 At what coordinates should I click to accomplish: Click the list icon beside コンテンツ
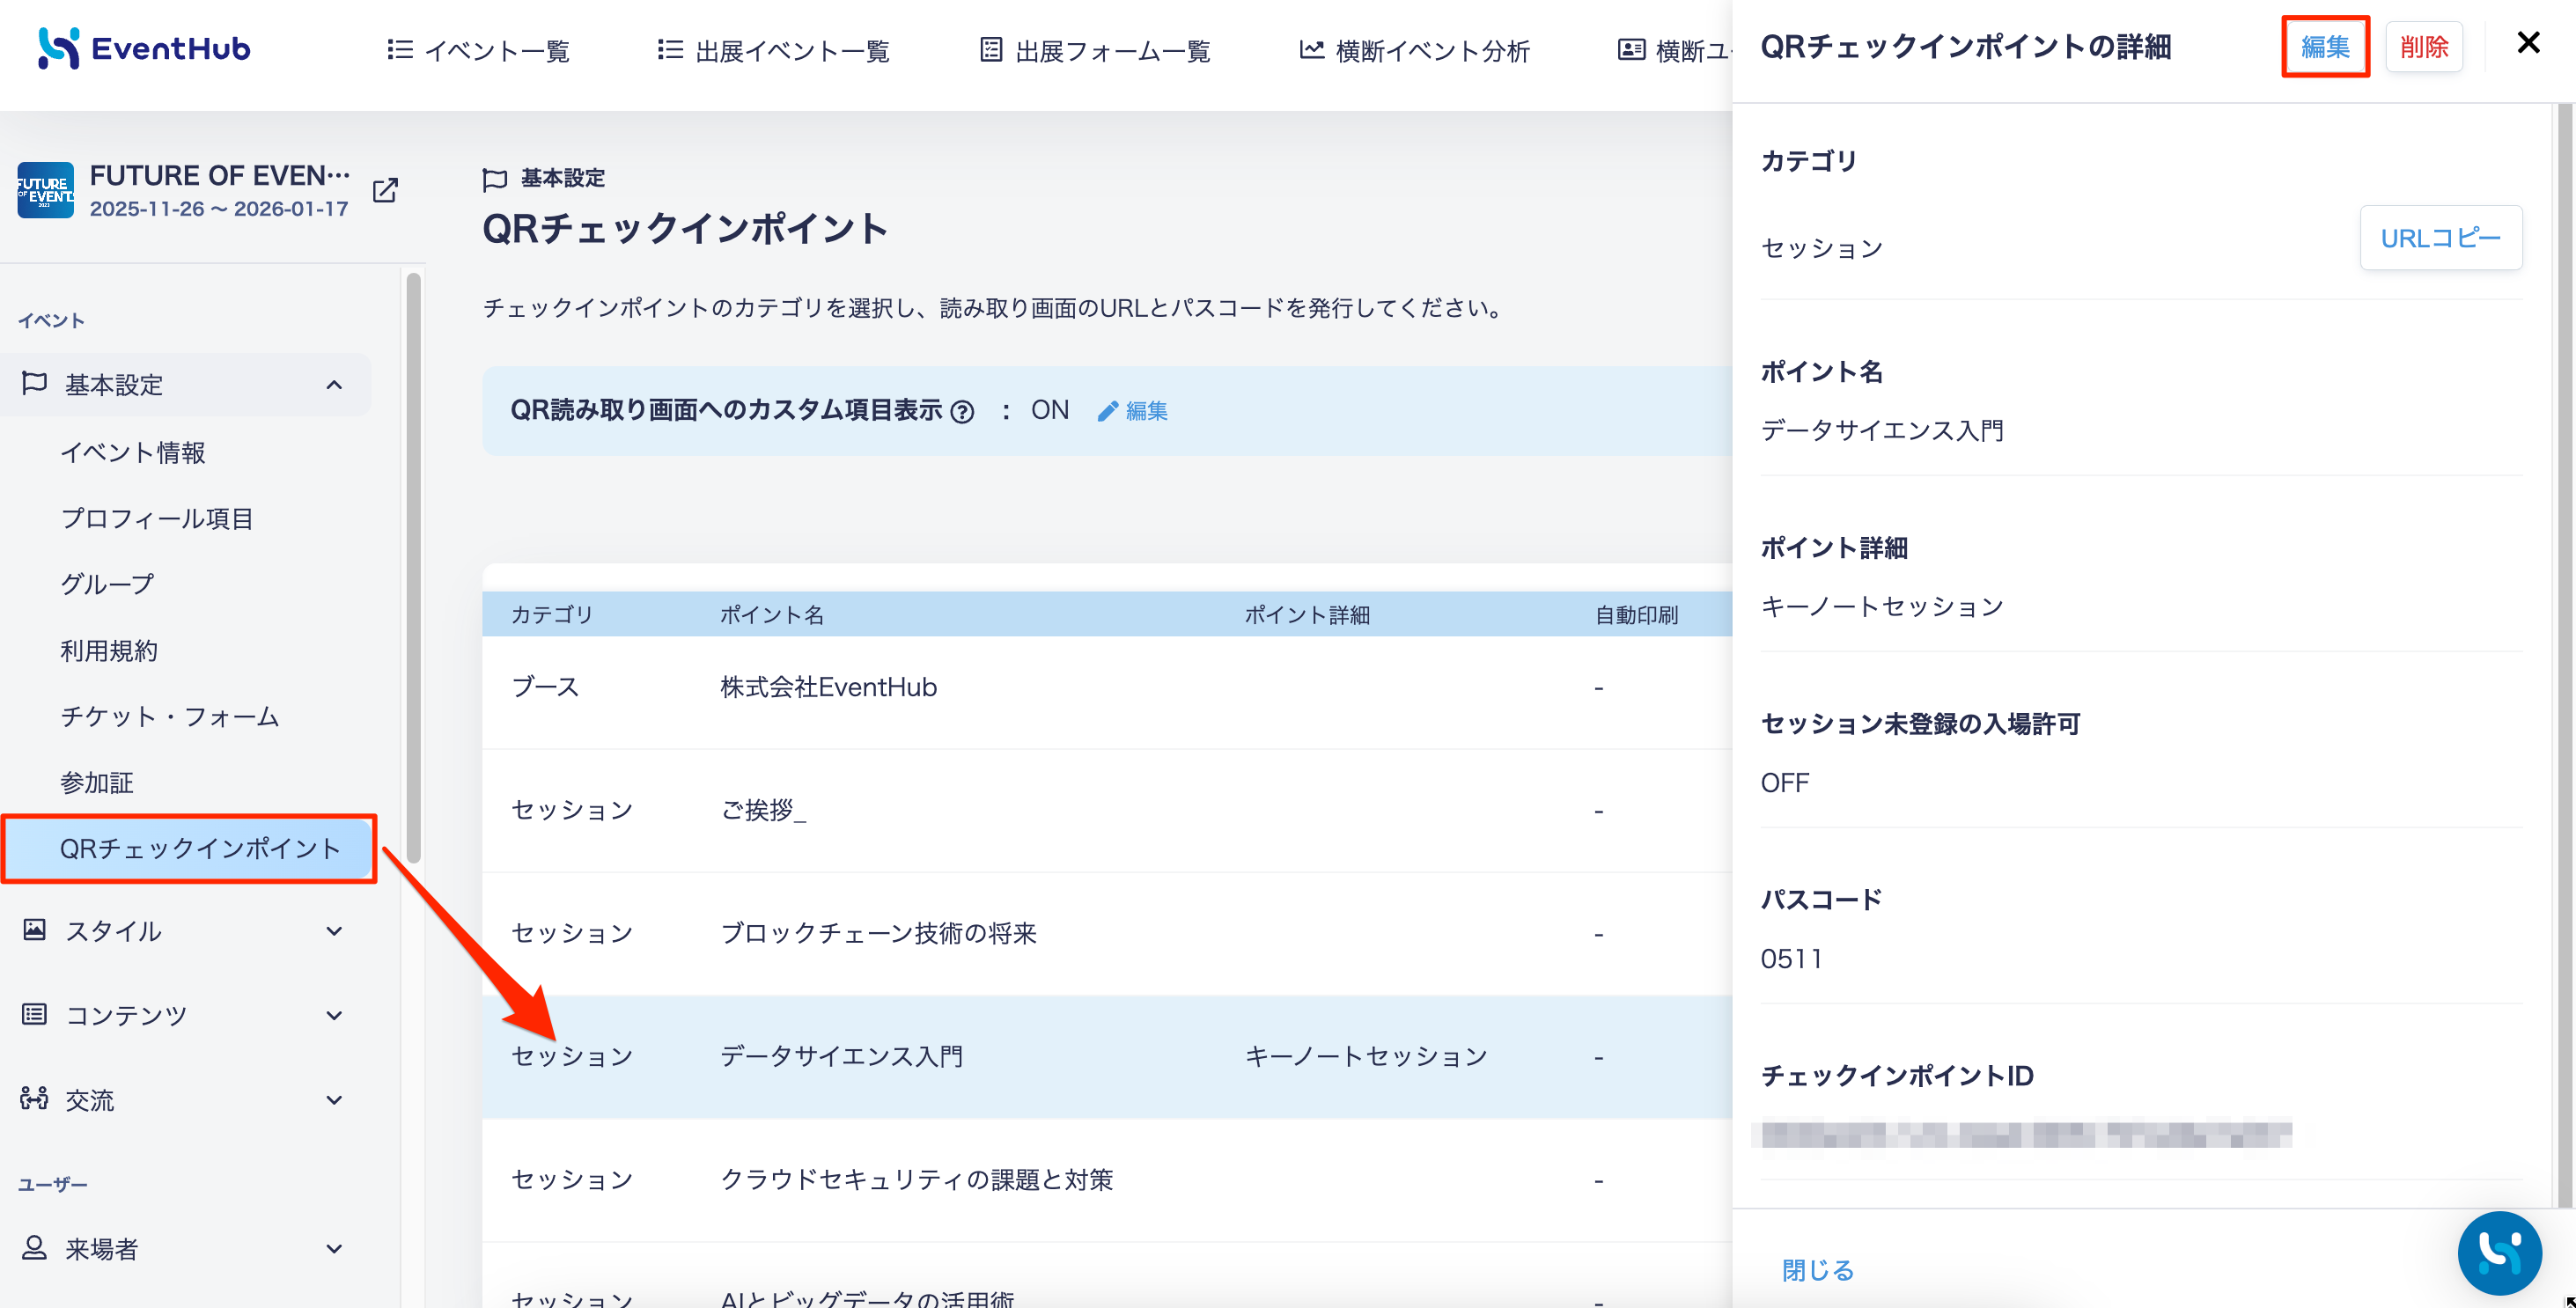tap(34, 1014)
